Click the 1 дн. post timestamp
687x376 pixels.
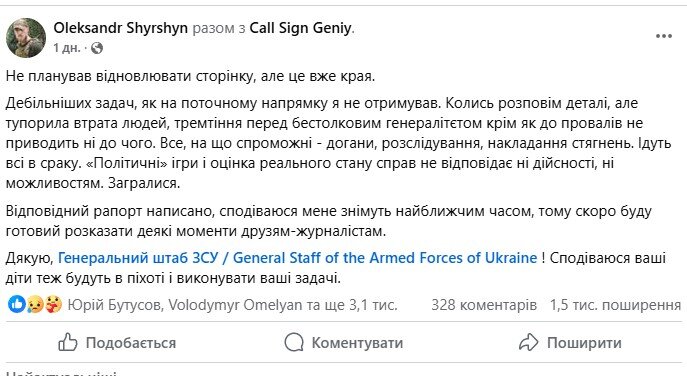coord(67,48)
